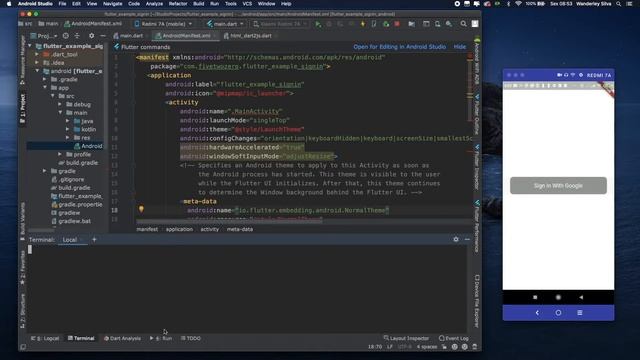The image size is (640, 360).
Task: Click the meta-data breadcrumb
Action: [x=240, y=229]
